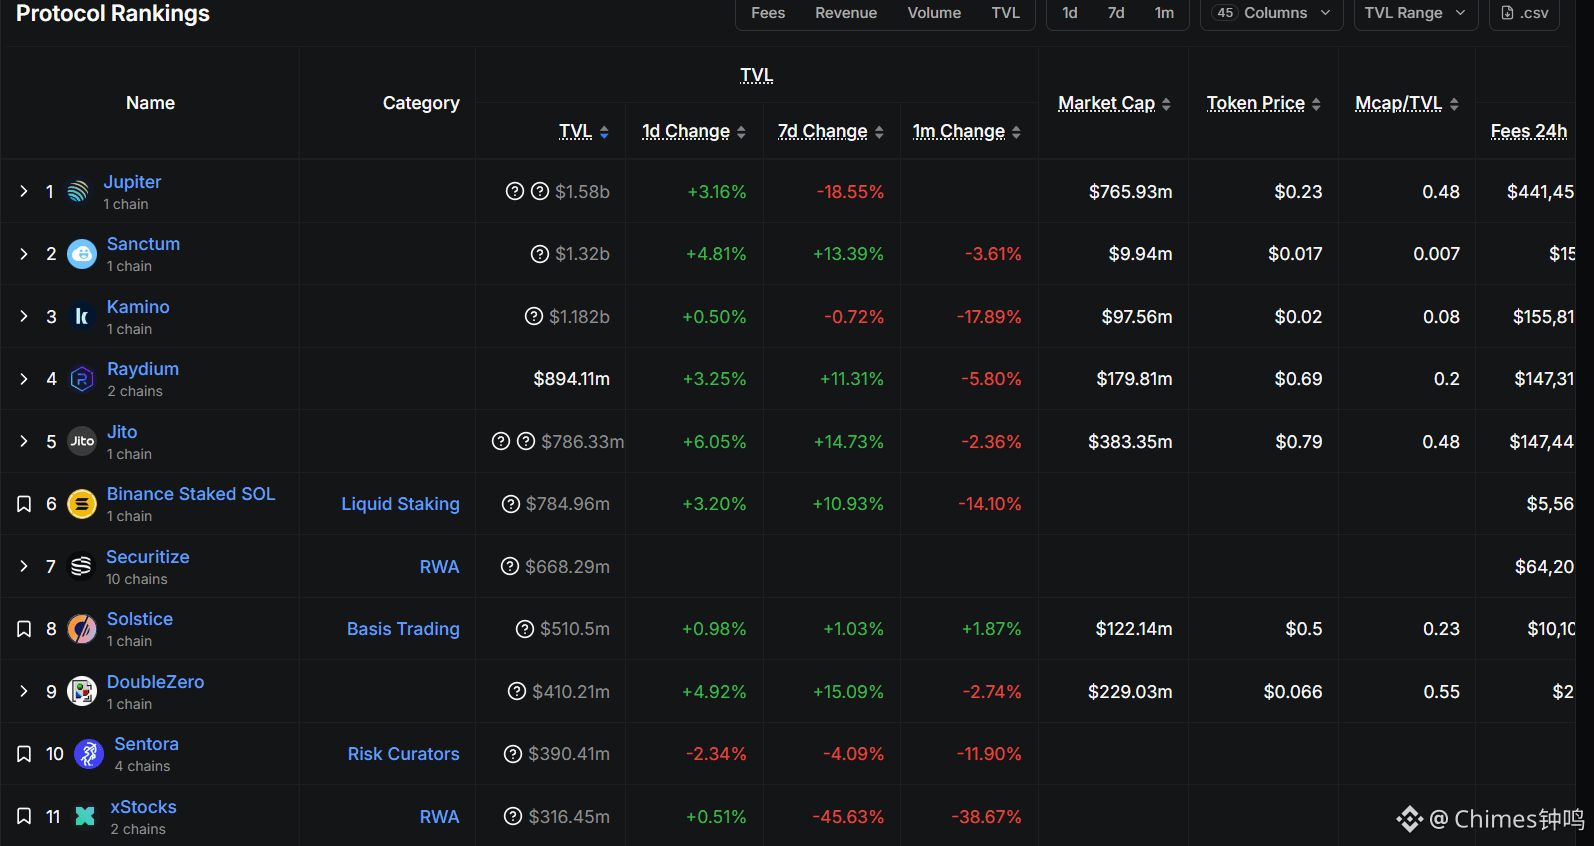Switch to the 7d time period
This screenshot has height=846, width=1594.
[1116, 13]
